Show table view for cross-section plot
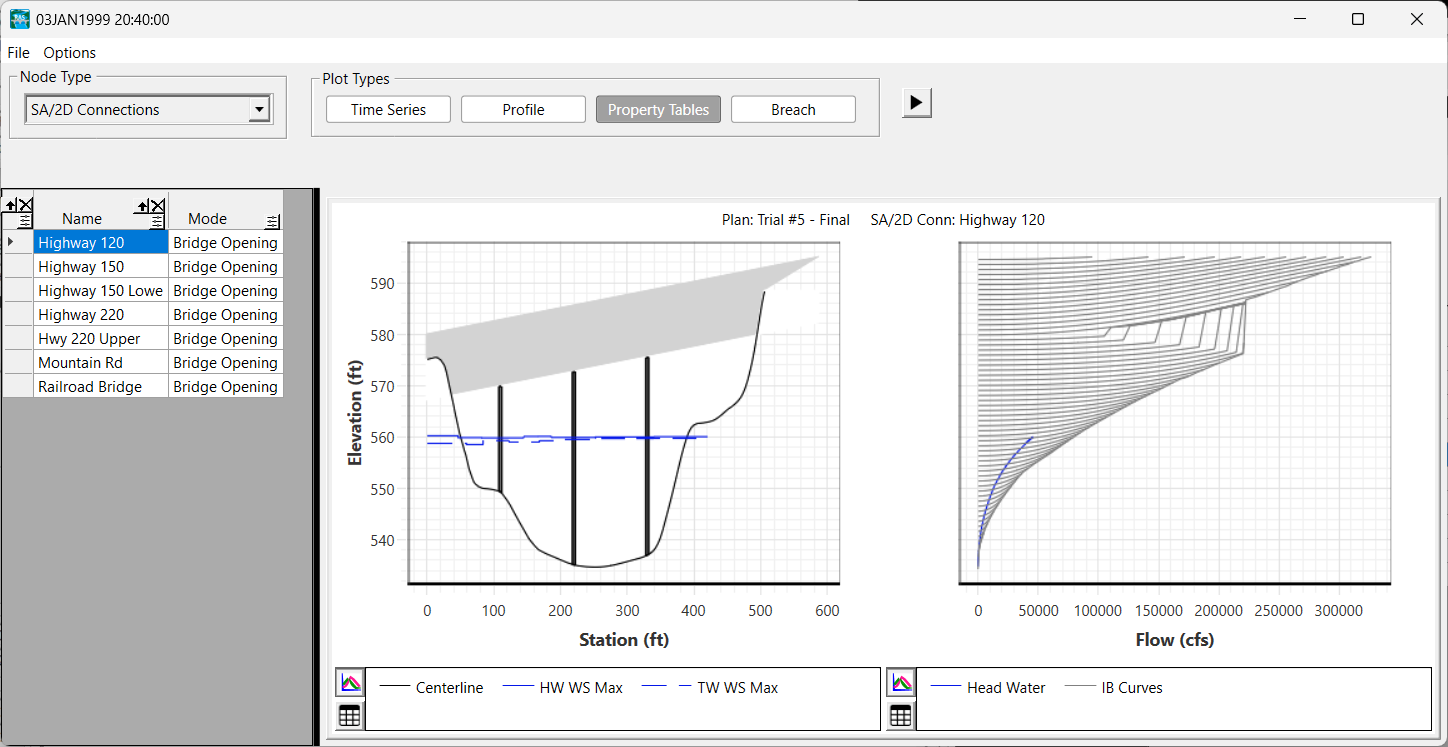Image resolution: width=1448 pixels, height=747 pixels. pyautogui.click(x=350, y=715)
